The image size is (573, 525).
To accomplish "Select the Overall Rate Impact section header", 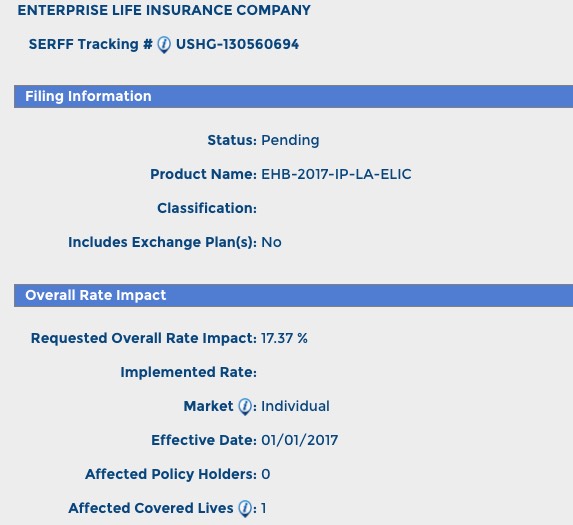I will pos(293,295).
